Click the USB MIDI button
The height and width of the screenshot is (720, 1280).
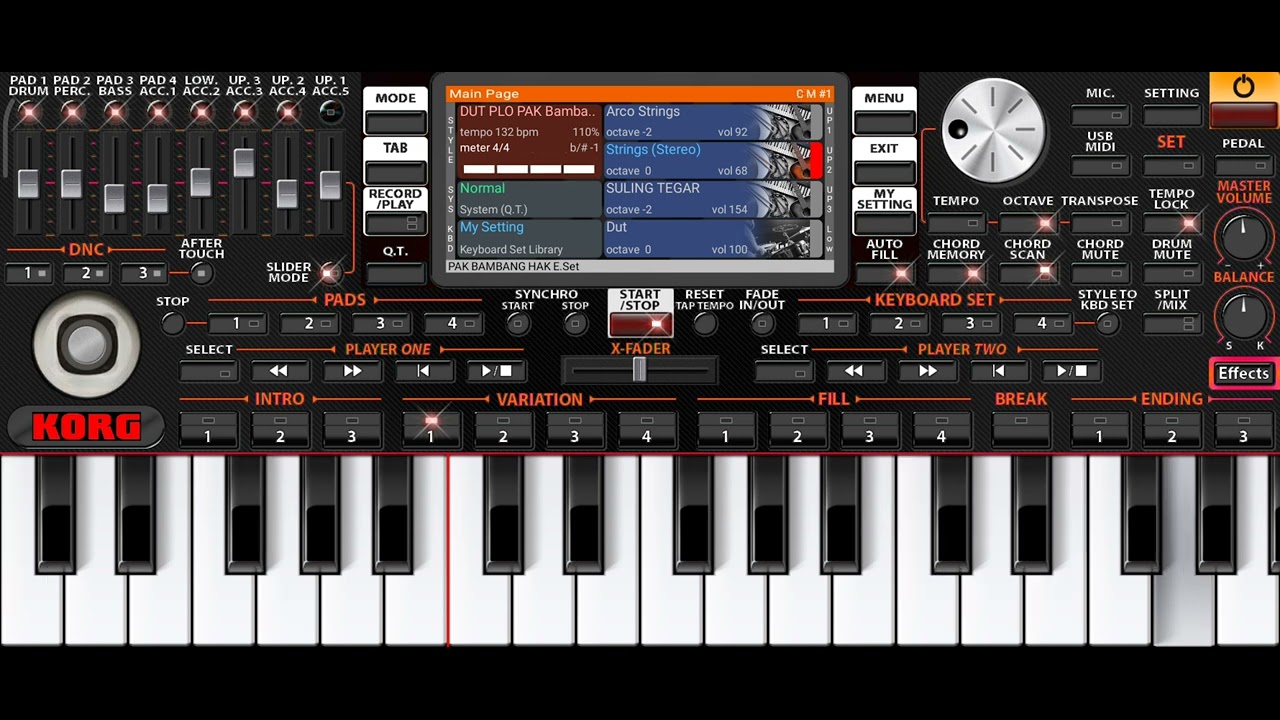point(1100,165)
